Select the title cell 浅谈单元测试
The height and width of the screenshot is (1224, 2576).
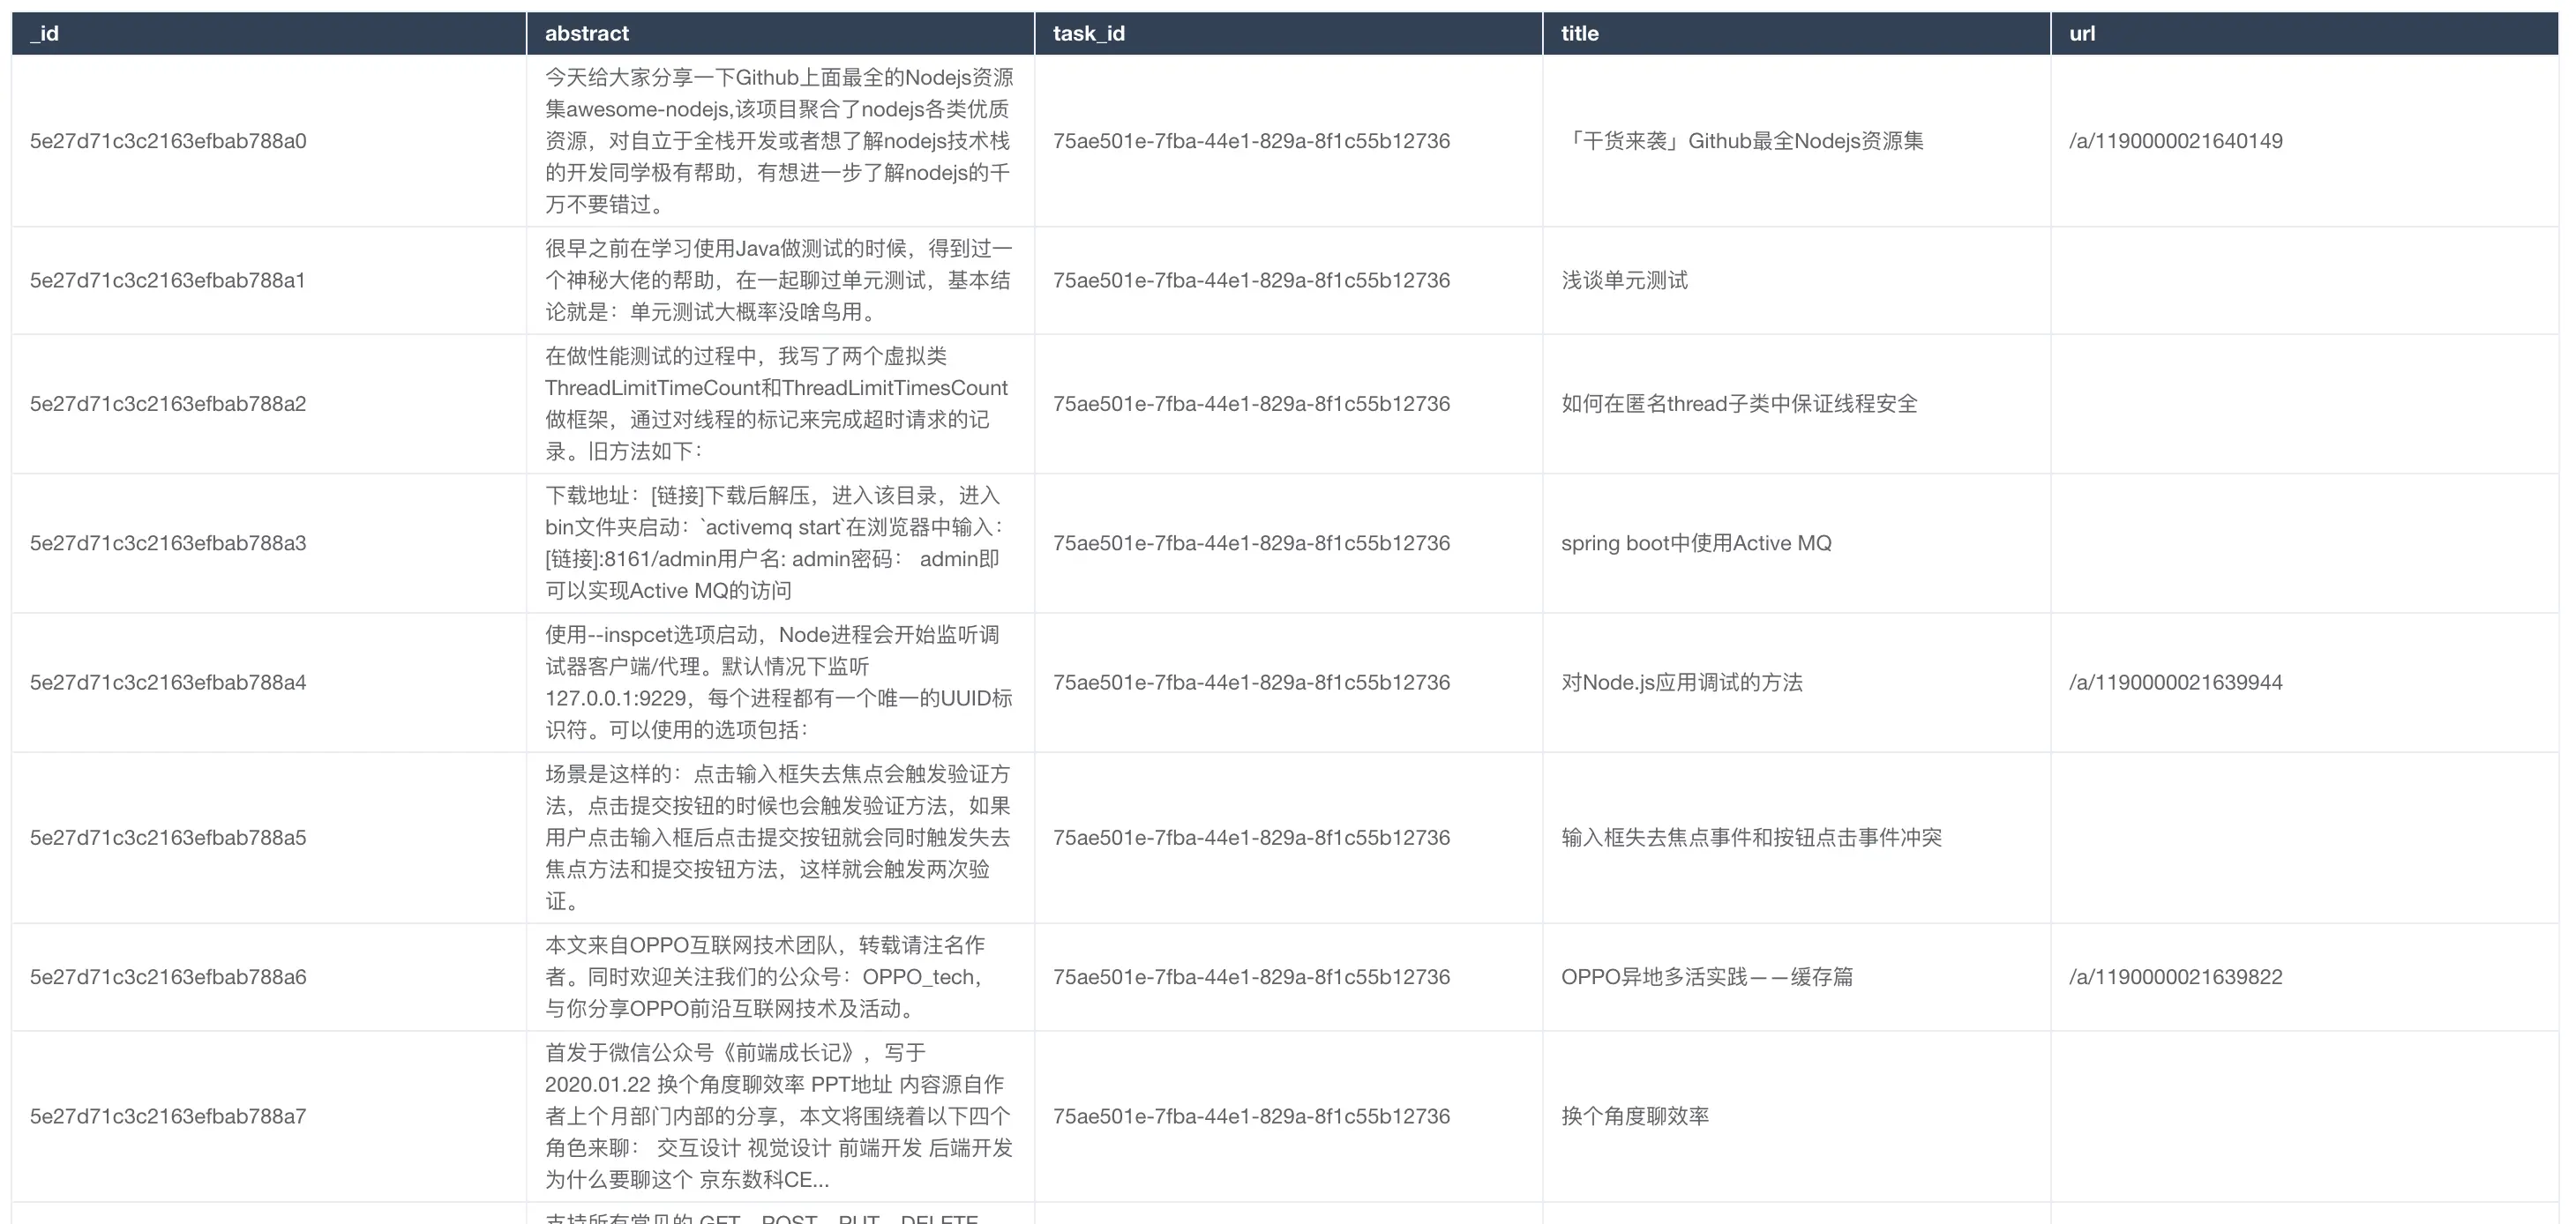coord(1624,280)
